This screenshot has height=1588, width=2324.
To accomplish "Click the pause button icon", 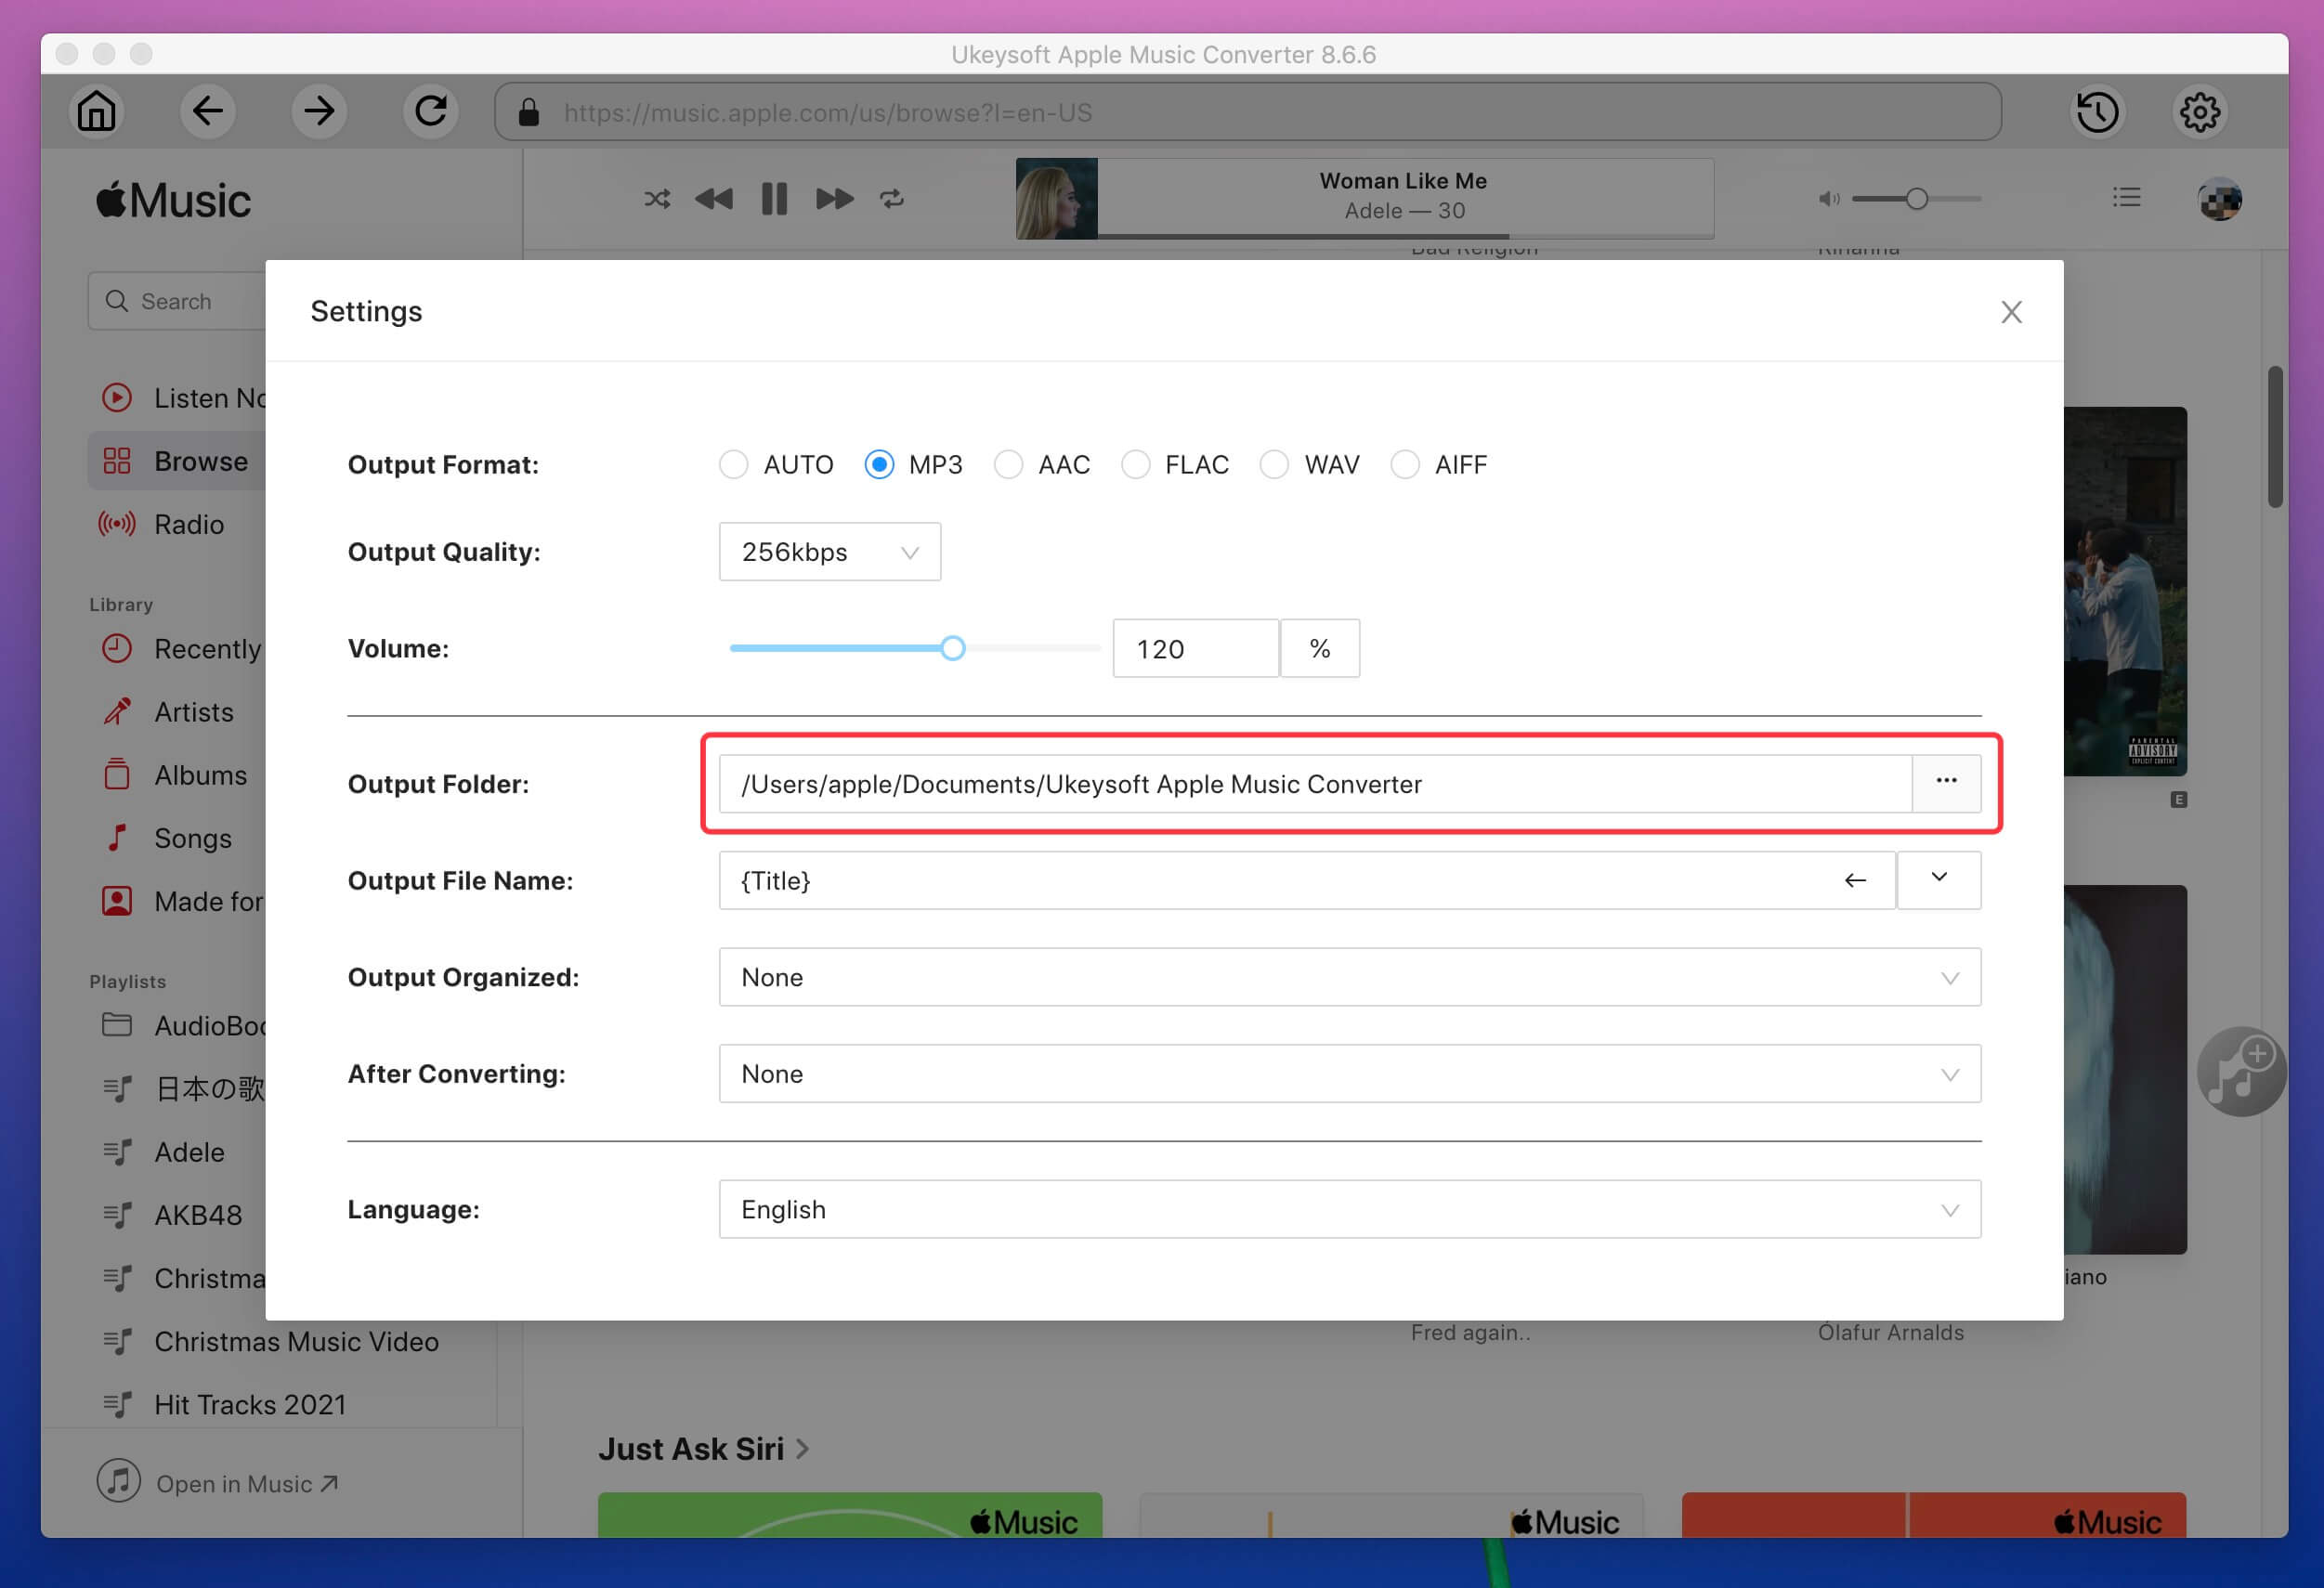I will (x=776, y=196).
